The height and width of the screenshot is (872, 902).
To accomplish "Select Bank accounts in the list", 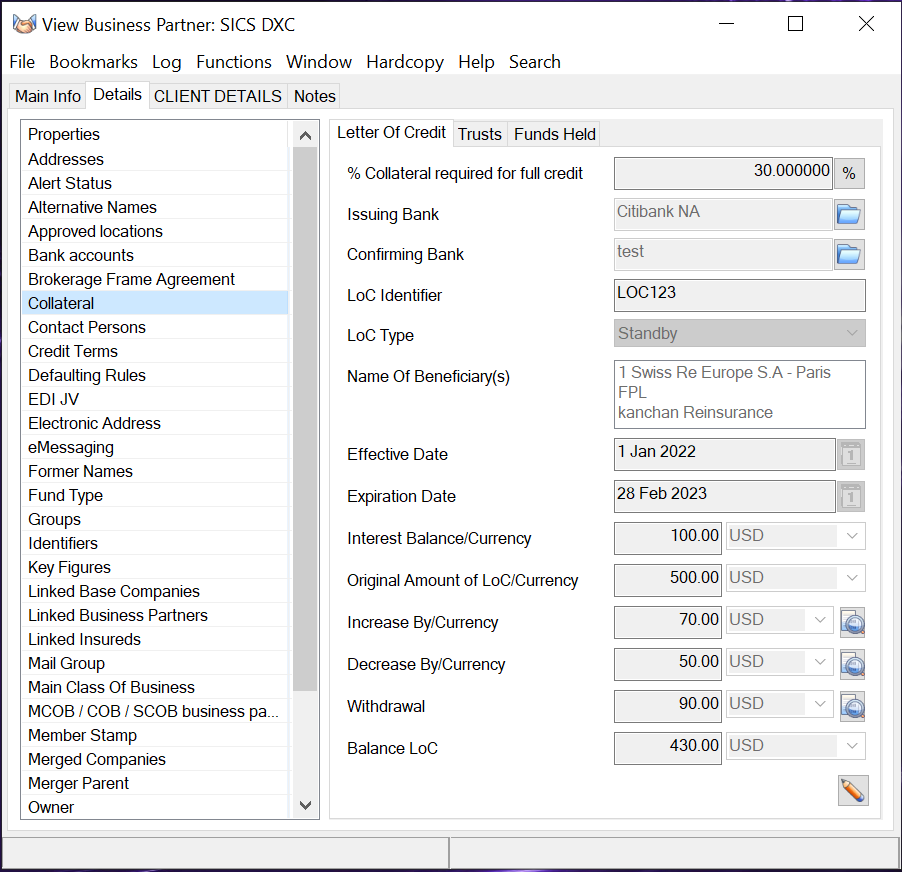I will point(81,255).
